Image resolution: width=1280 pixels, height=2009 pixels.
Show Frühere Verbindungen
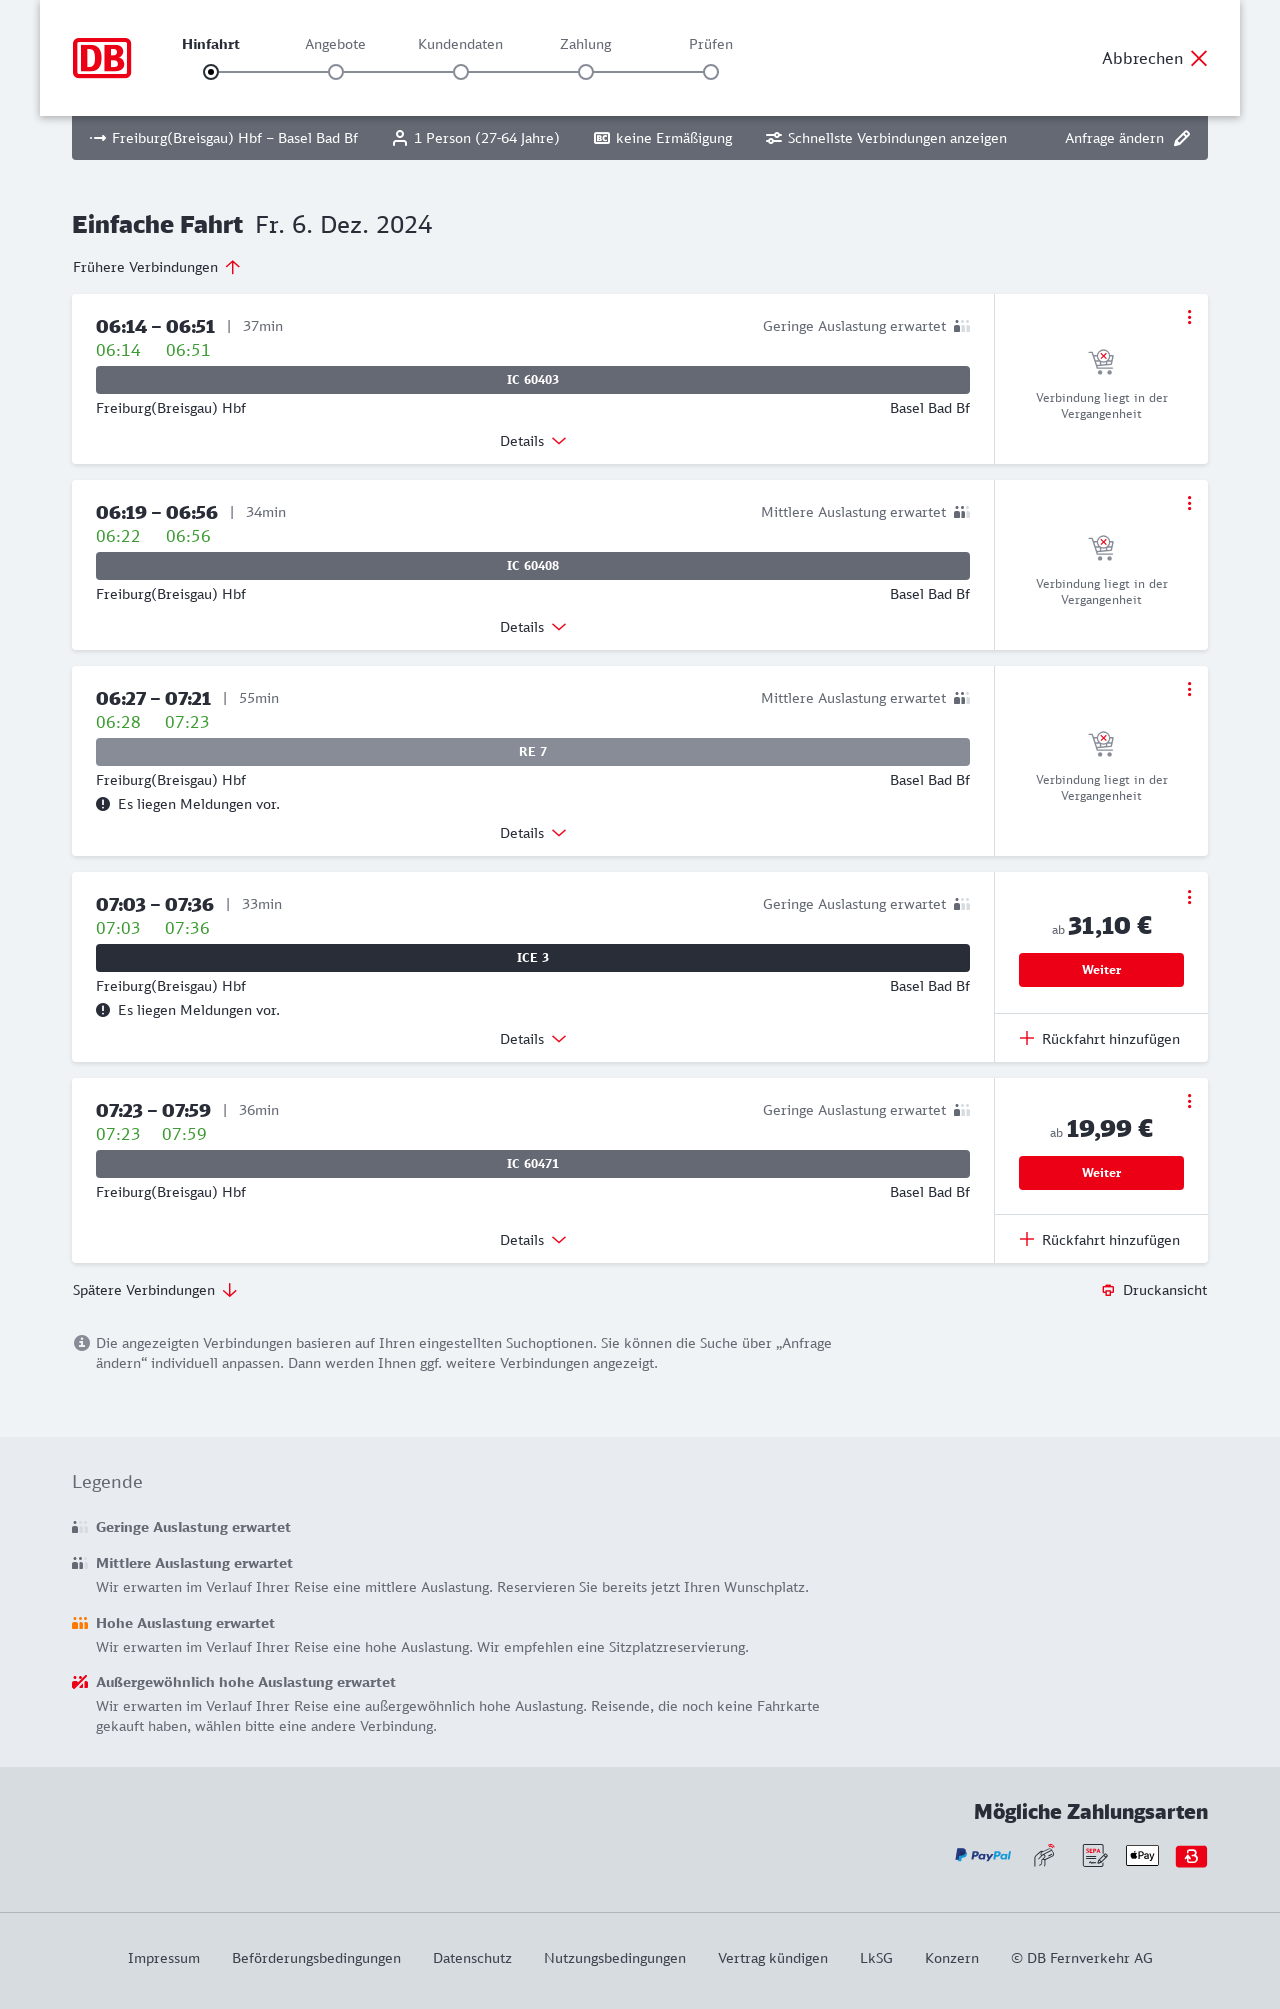157,267
